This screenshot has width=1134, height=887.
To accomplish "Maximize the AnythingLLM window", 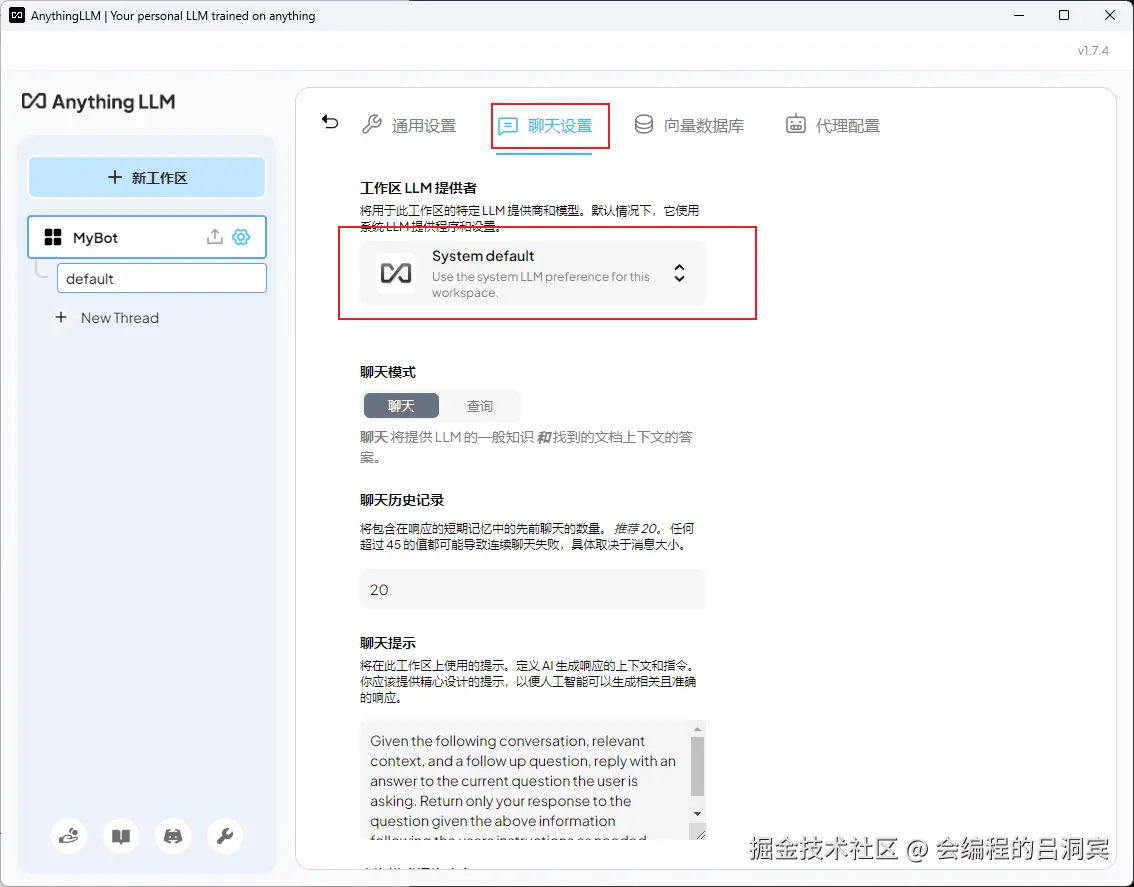I will pyautogui.click(x=1064, y=15).
